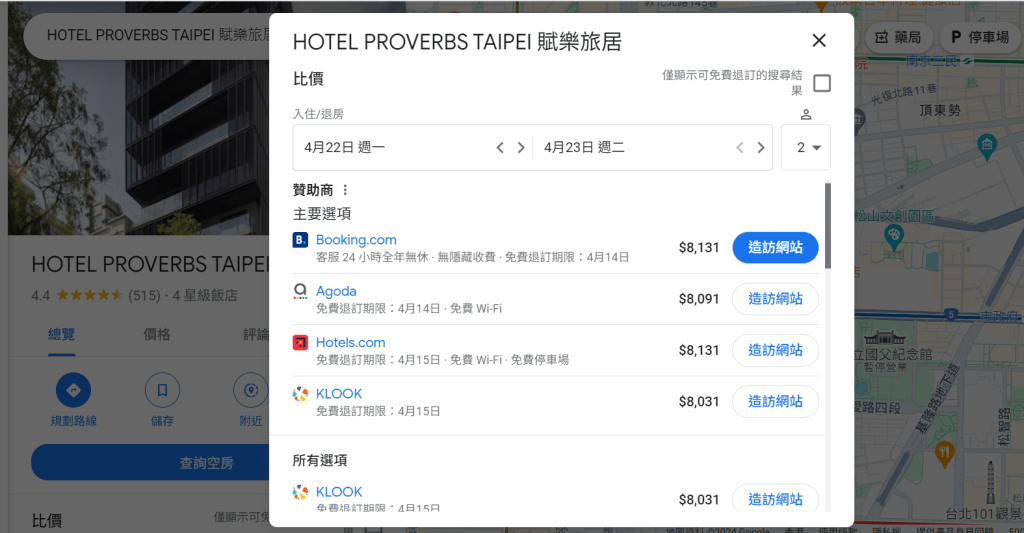Click the Hotels.com logo icon
Viewport: 1024px width, 533px height.
click(x=300, y=343)
